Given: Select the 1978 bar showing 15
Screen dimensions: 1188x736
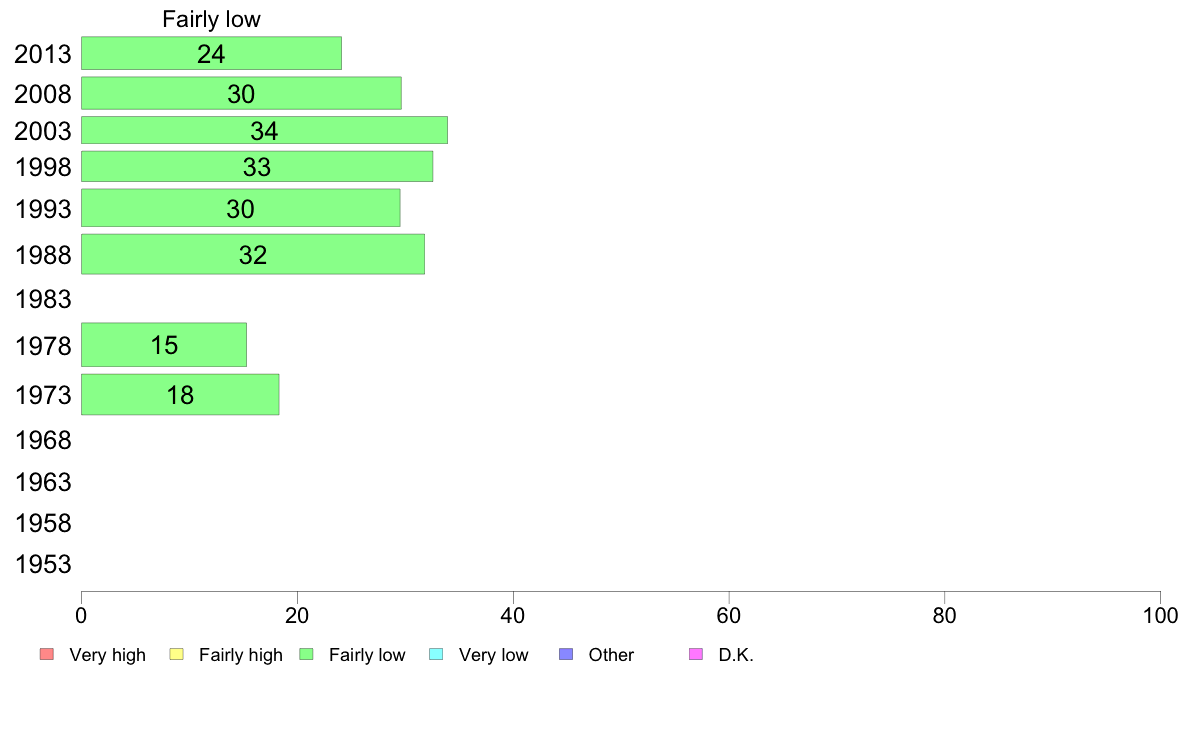Looking at the screenshot, I should 164,345.
